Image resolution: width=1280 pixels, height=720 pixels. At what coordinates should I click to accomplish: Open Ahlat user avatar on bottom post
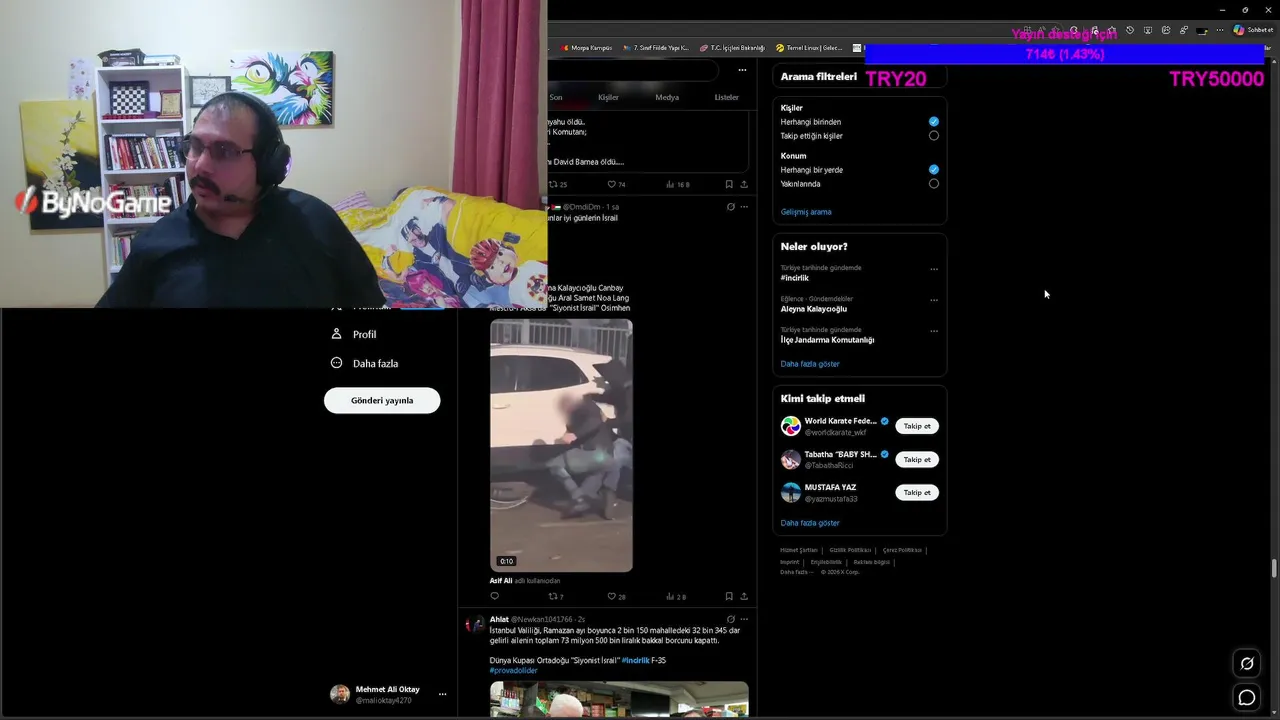coord(474,624)
